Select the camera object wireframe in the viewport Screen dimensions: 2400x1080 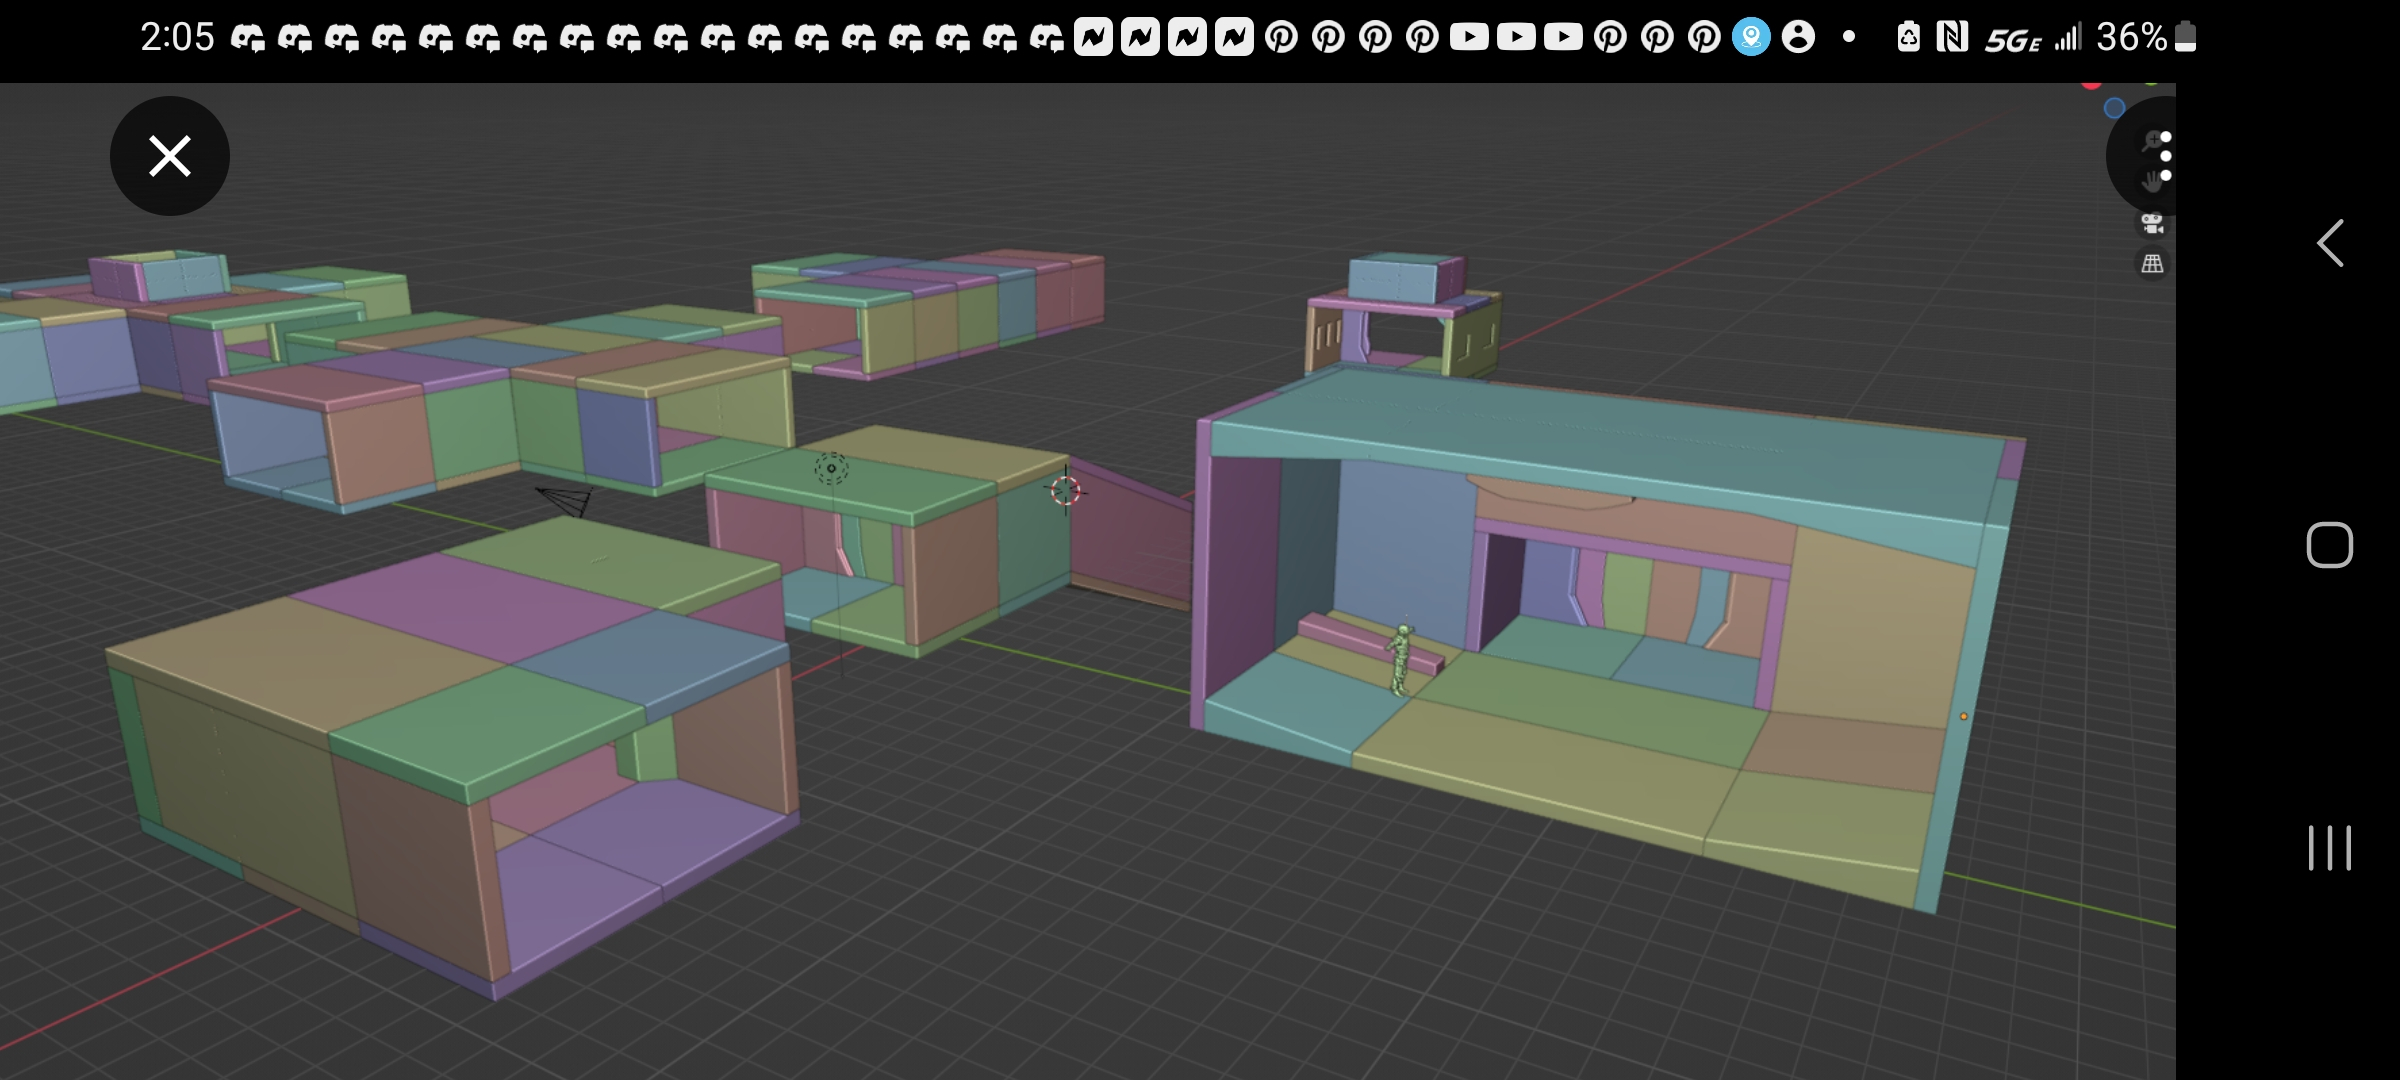pyautogui.click(x=565, y=499)
